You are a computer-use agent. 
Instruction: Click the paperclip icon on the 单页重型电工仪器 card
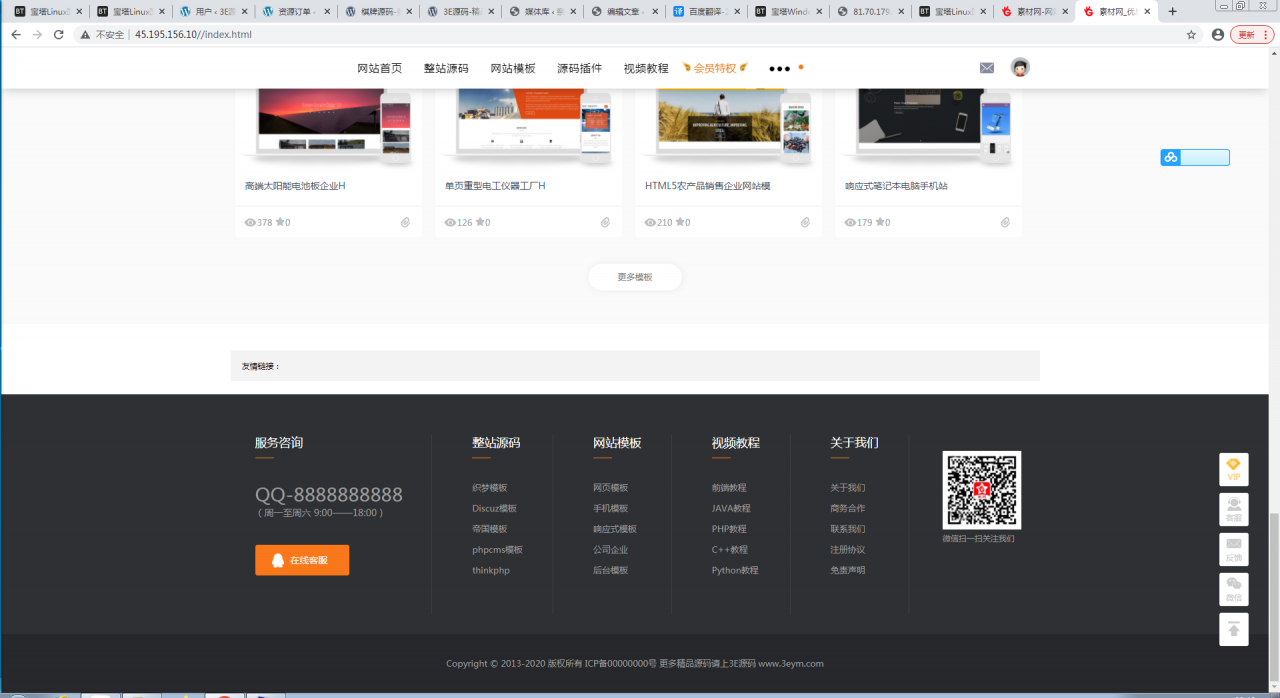tap(605, 223)
